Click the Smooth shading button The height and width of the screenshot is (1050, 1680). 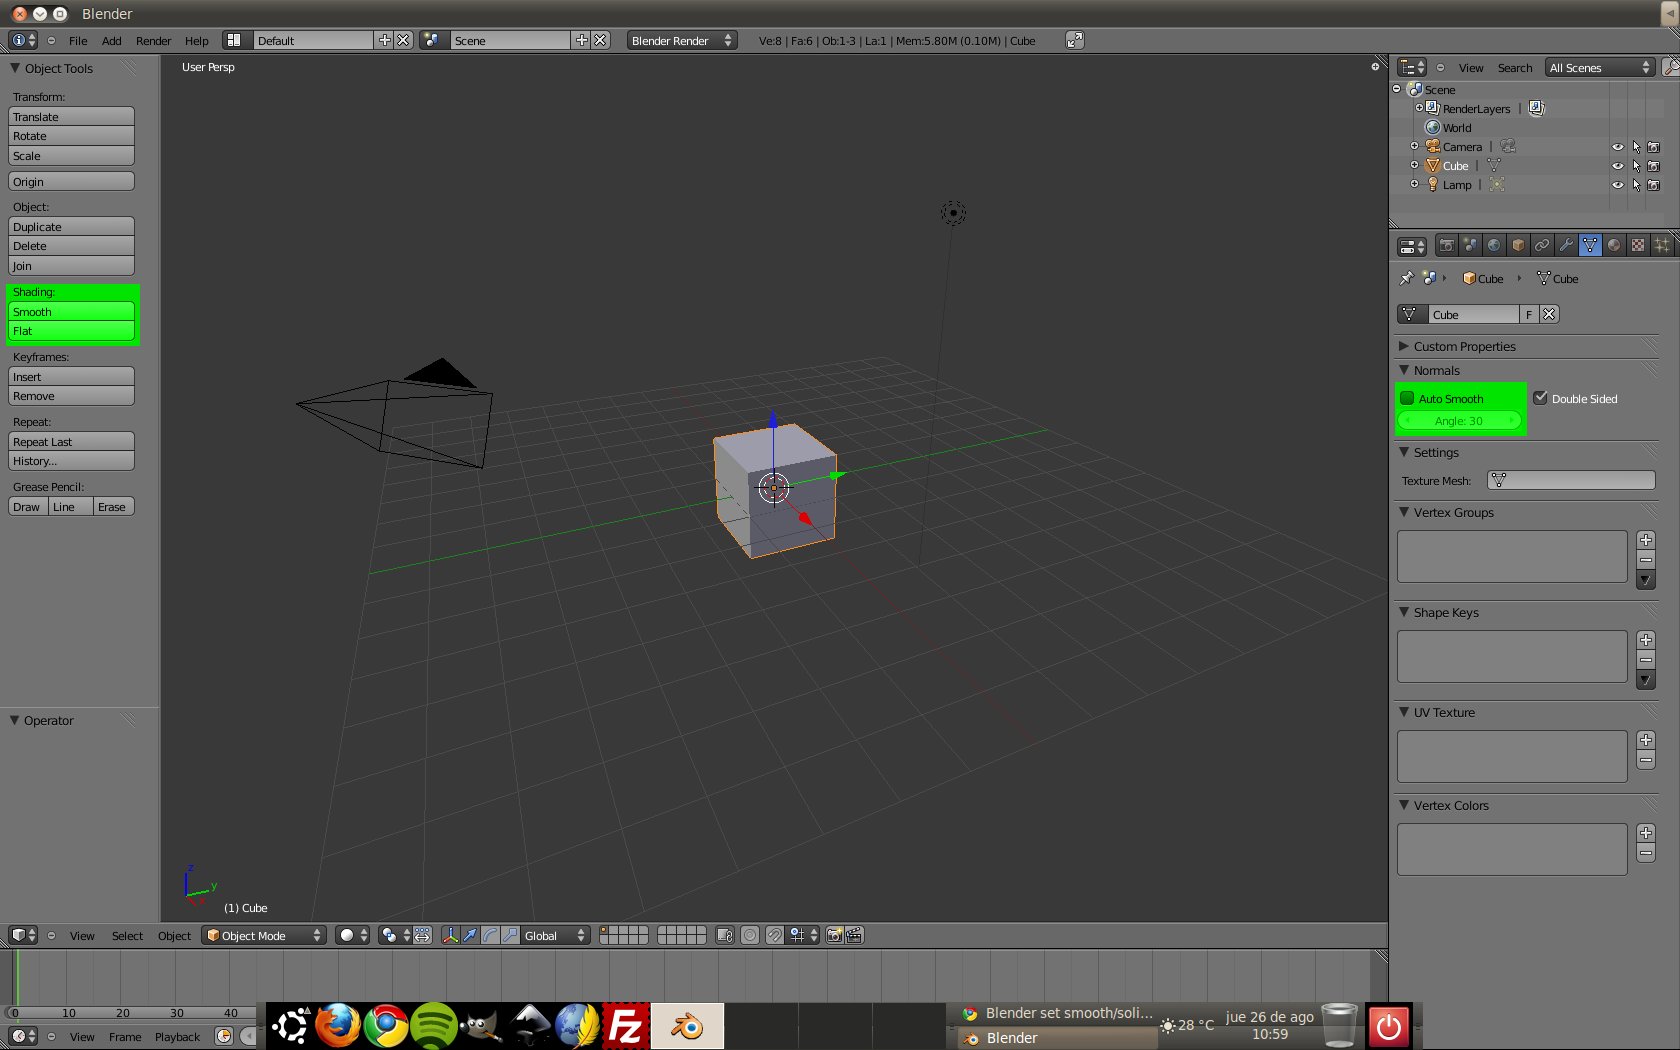71,311
